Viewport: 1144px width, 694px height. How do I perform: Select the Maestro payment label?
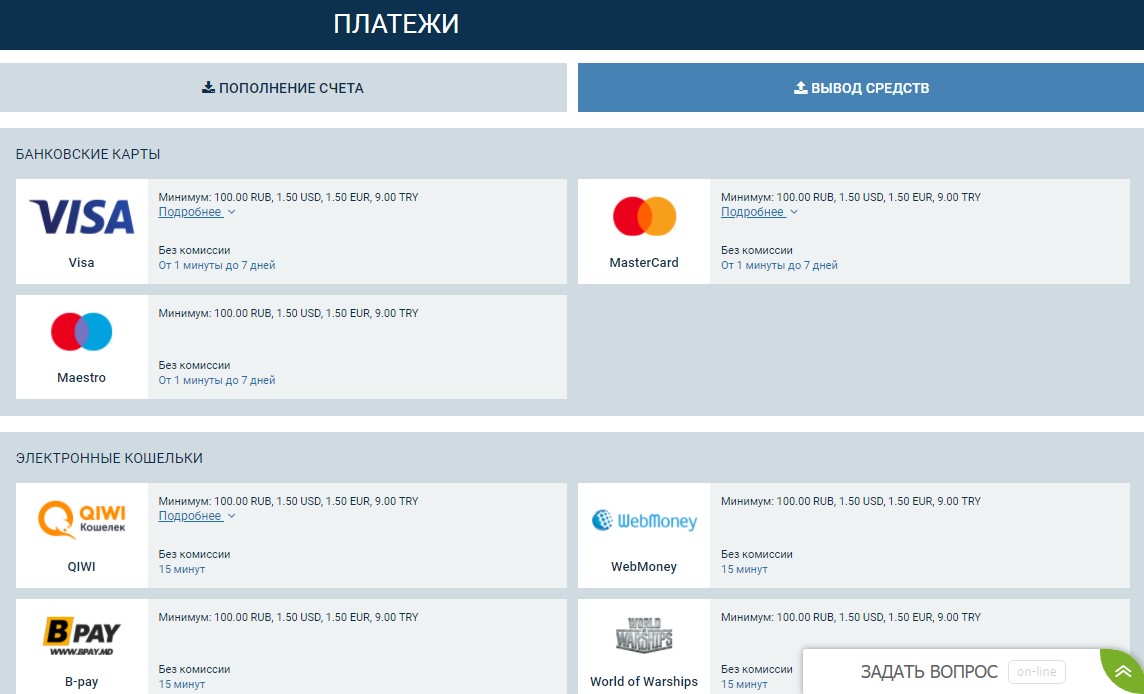point(82,378)
